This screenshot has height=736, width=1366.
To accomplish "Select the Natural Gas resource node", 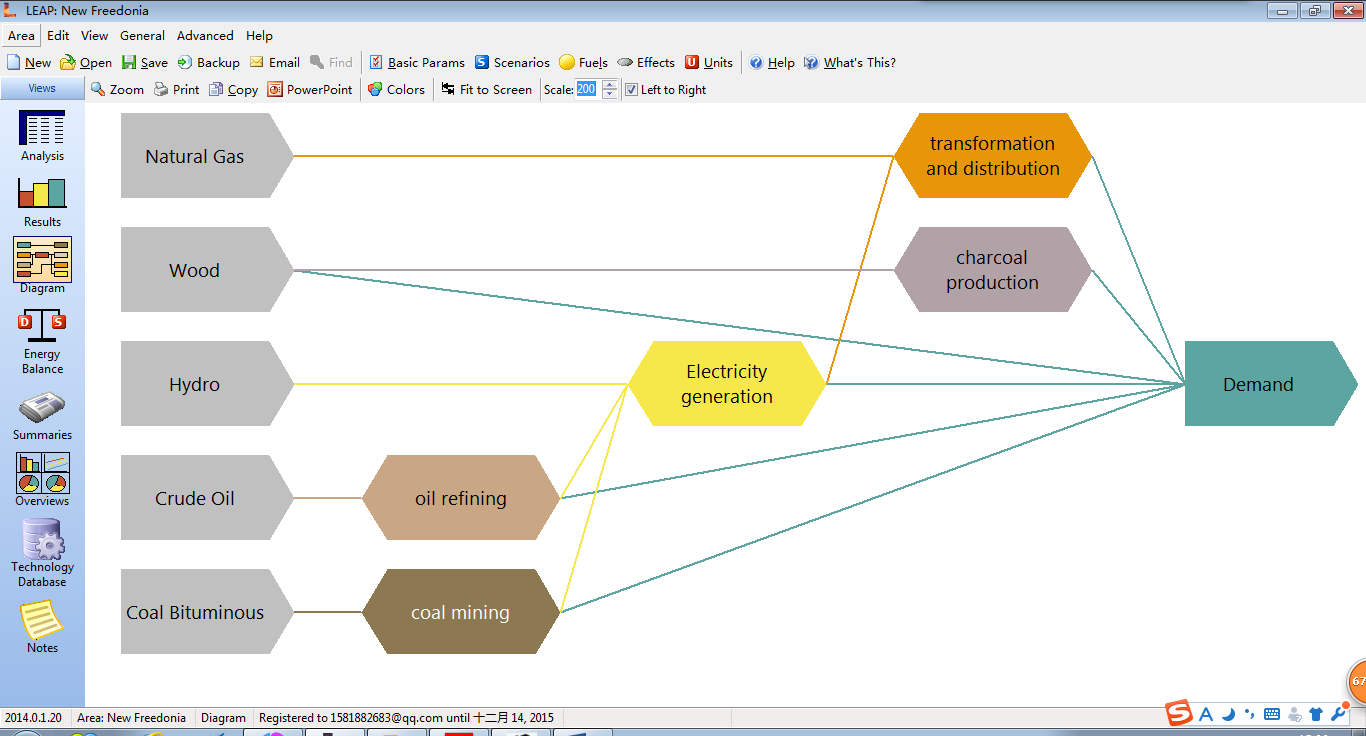I will (207, 156).
